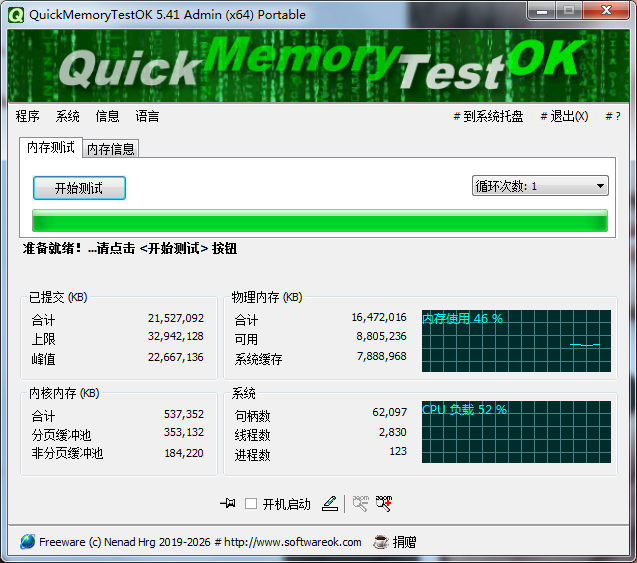Click the pin always-on-top icon
Viewport: 637px width, 563px height.
coord(228,504)
